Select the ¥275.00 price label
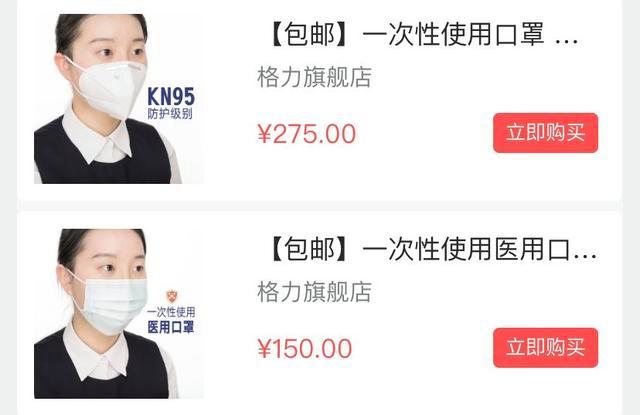 [x=307, y=134]
